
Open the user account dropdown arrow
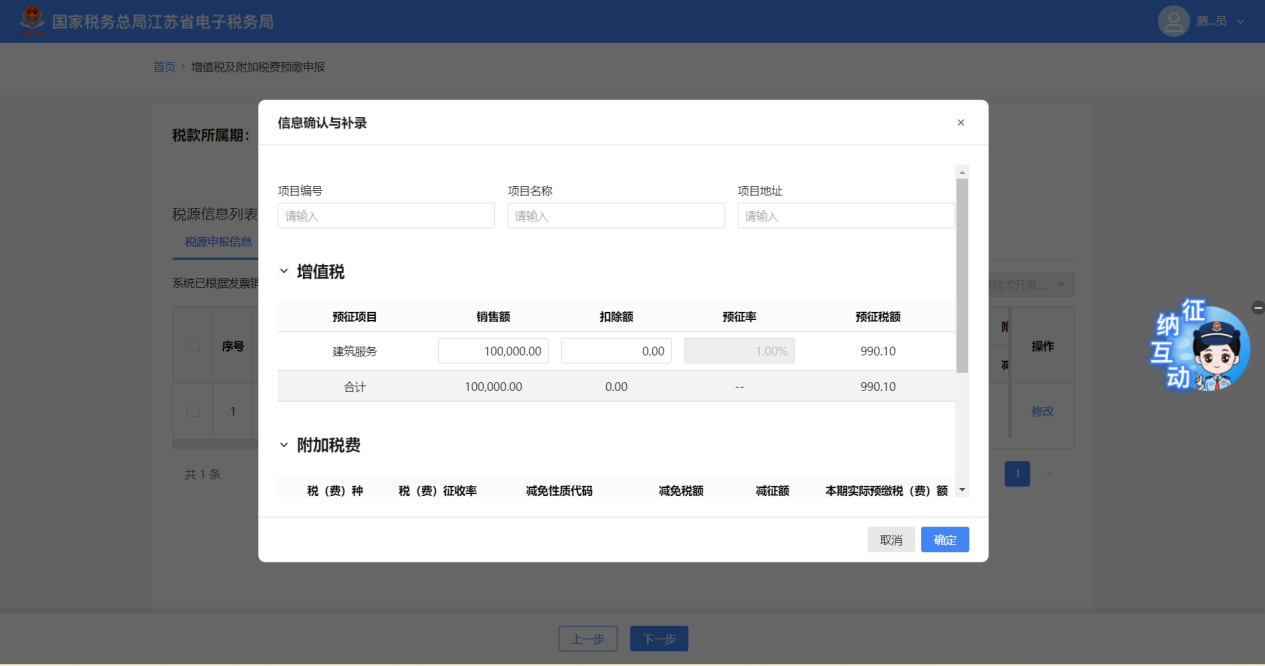(x=1241, y=21)
